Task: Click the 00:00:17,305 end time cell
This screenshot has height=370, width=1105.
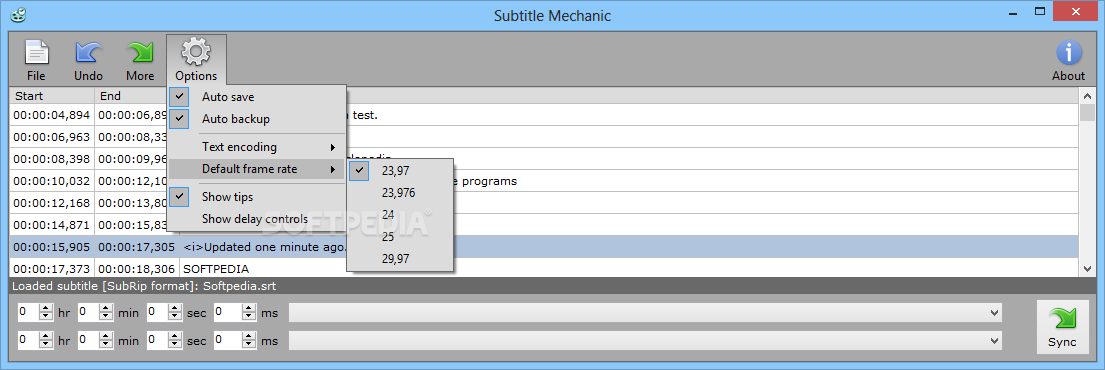Action: pyautogui.click(x=137, y=247)
